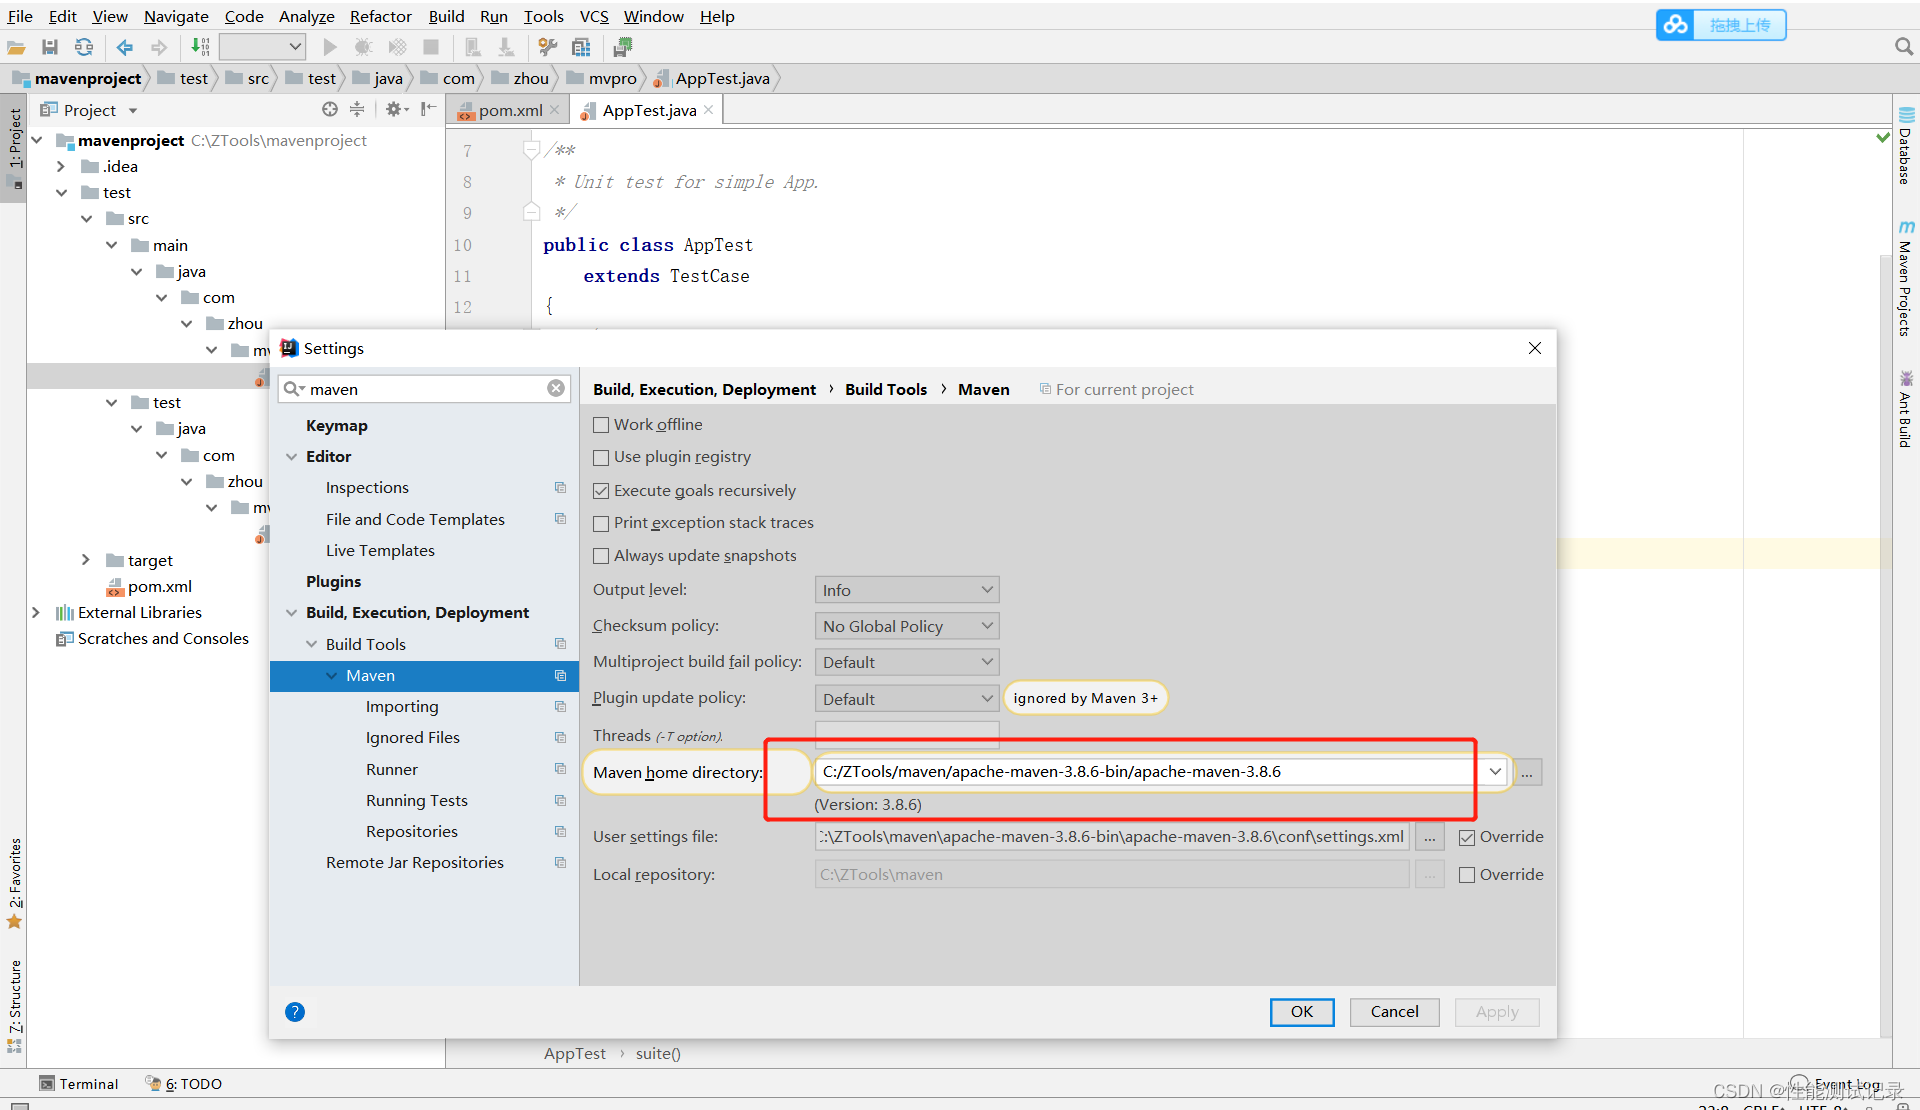Click the green Run icon
This screenshot has height=1110, width=1920.
329,47
